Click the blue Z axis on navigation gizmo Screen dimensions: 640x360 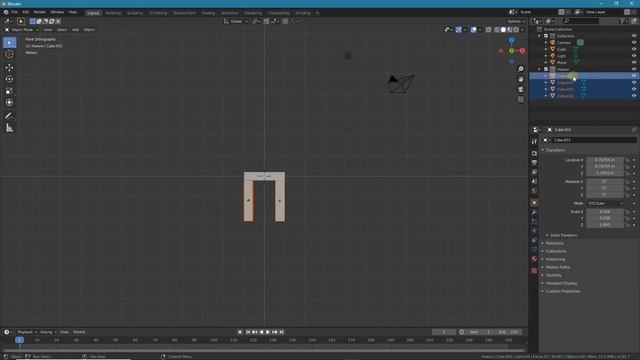511,40
